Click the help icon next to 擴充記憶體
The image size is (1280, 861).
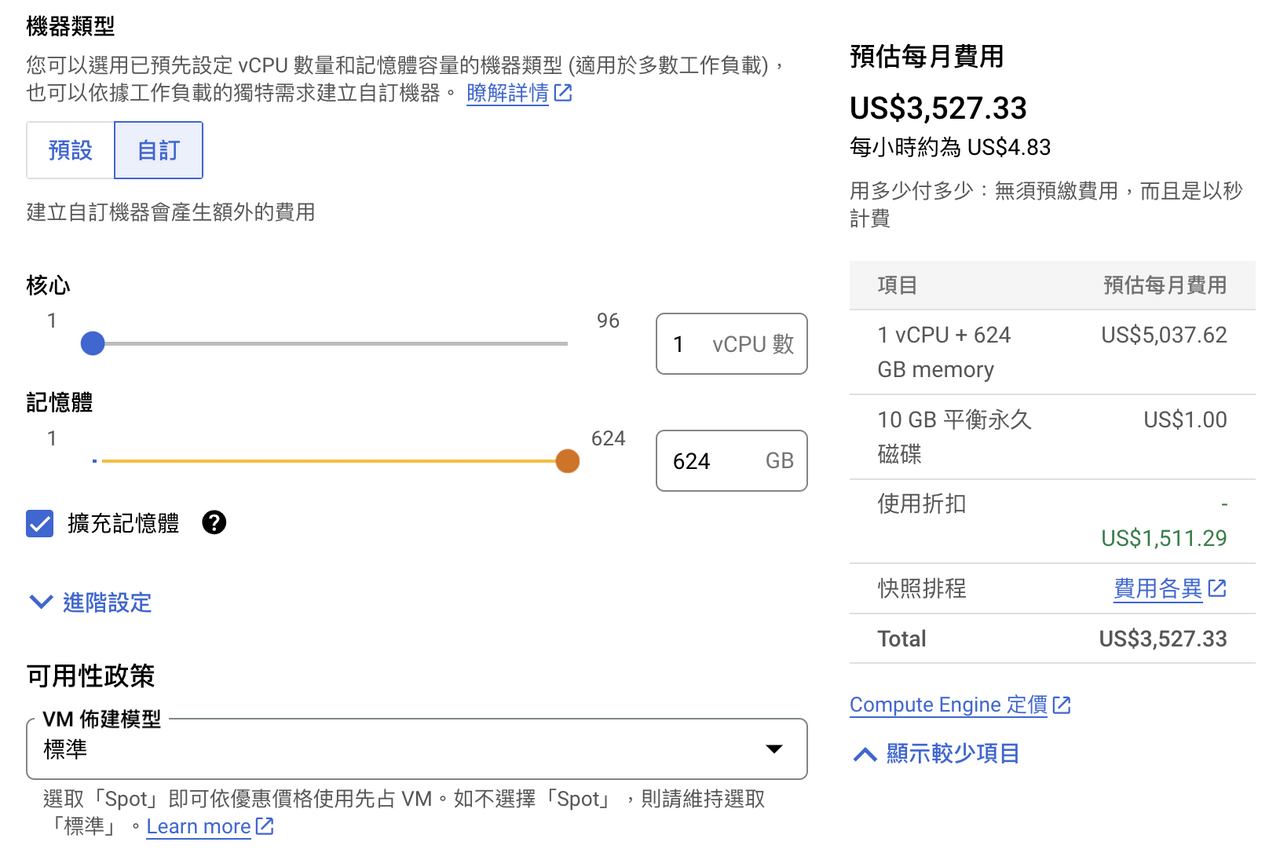[x=214, y=522]
